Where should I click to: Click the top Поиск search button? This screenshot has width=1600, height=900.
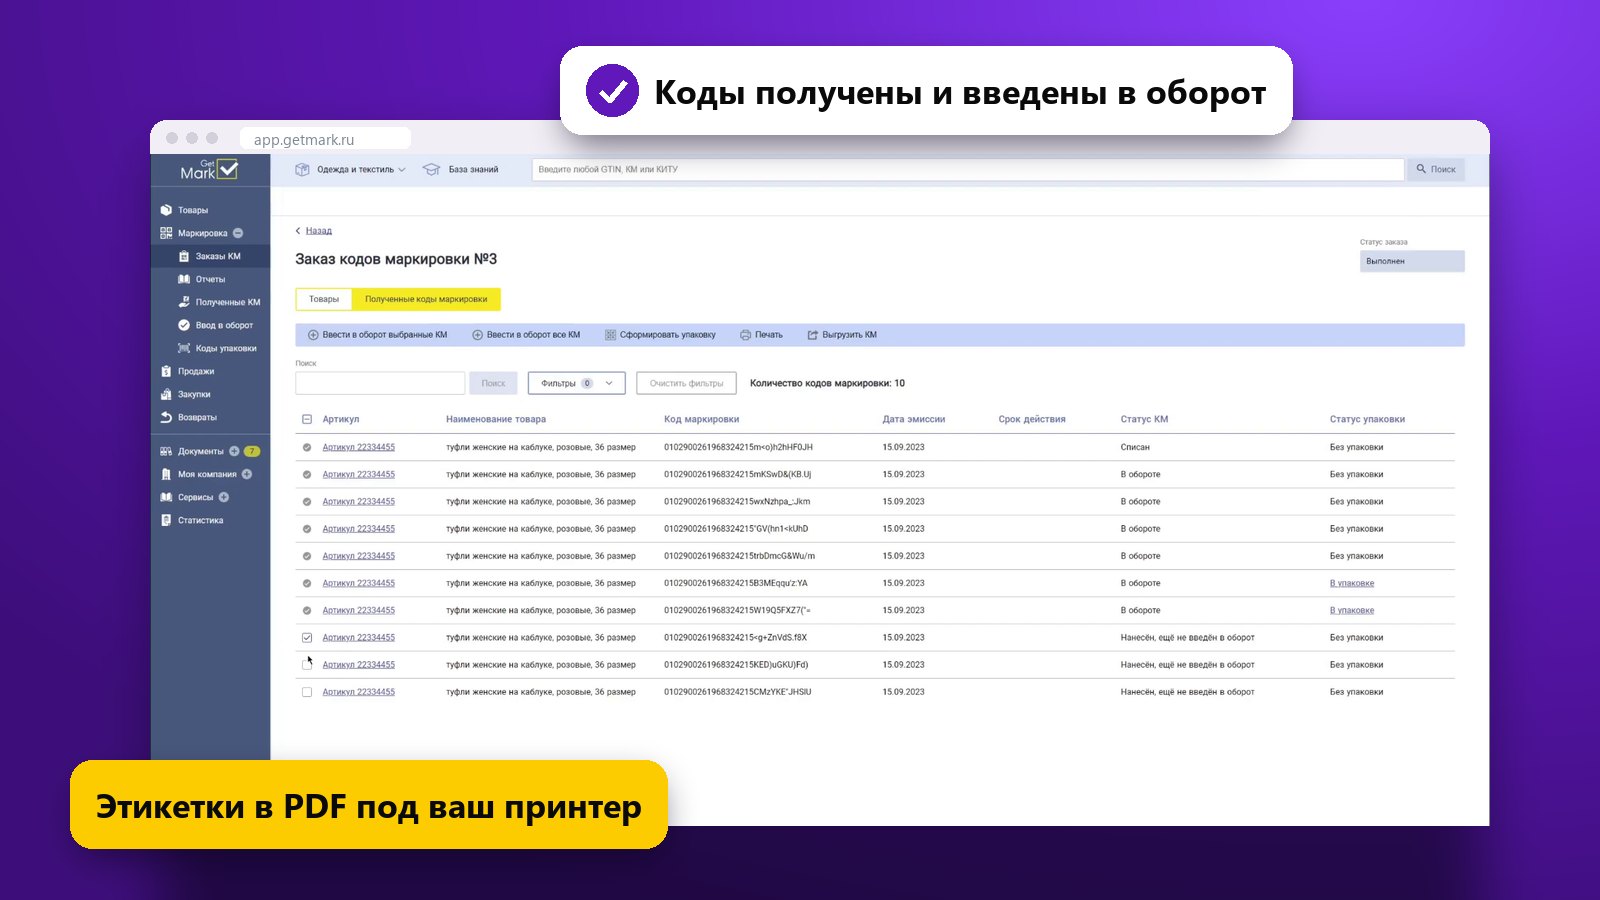pyautogui.click(x=1436, y=170)
